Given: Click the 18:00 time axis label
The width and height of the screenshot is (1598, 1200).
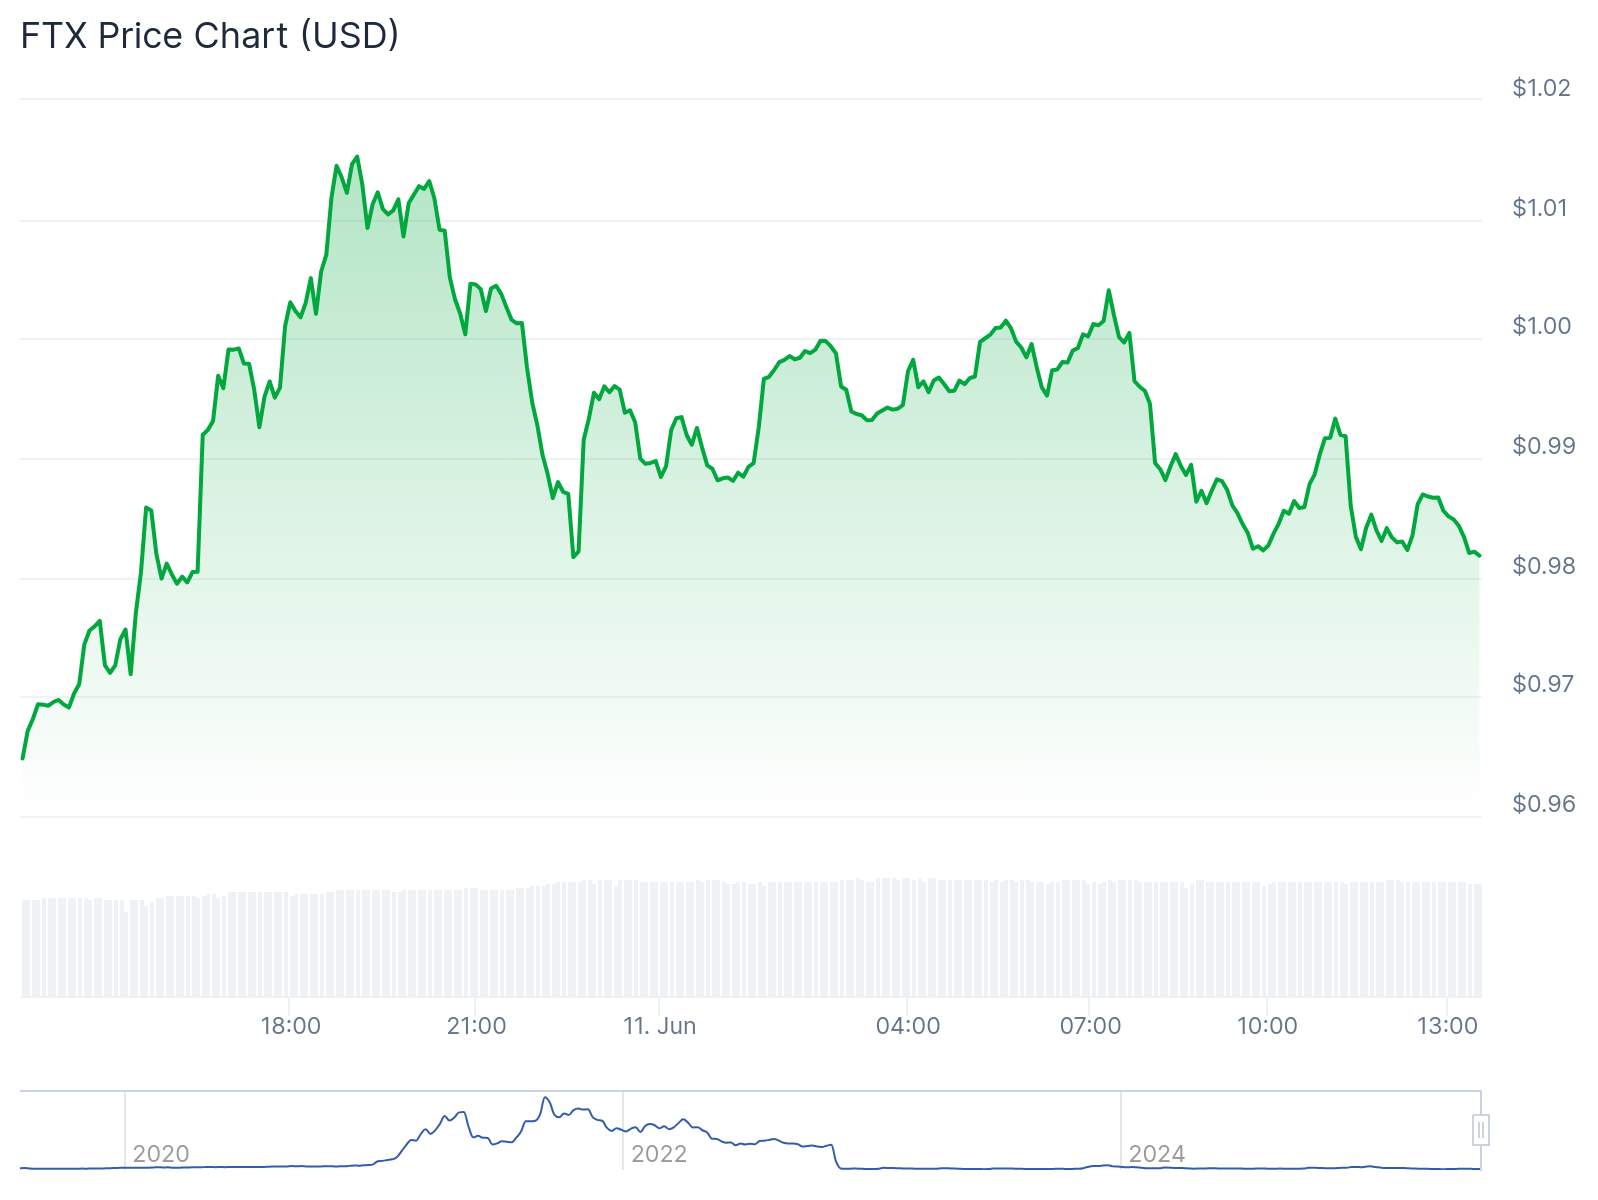Looking at the screenshot, I should point(291,1026).
